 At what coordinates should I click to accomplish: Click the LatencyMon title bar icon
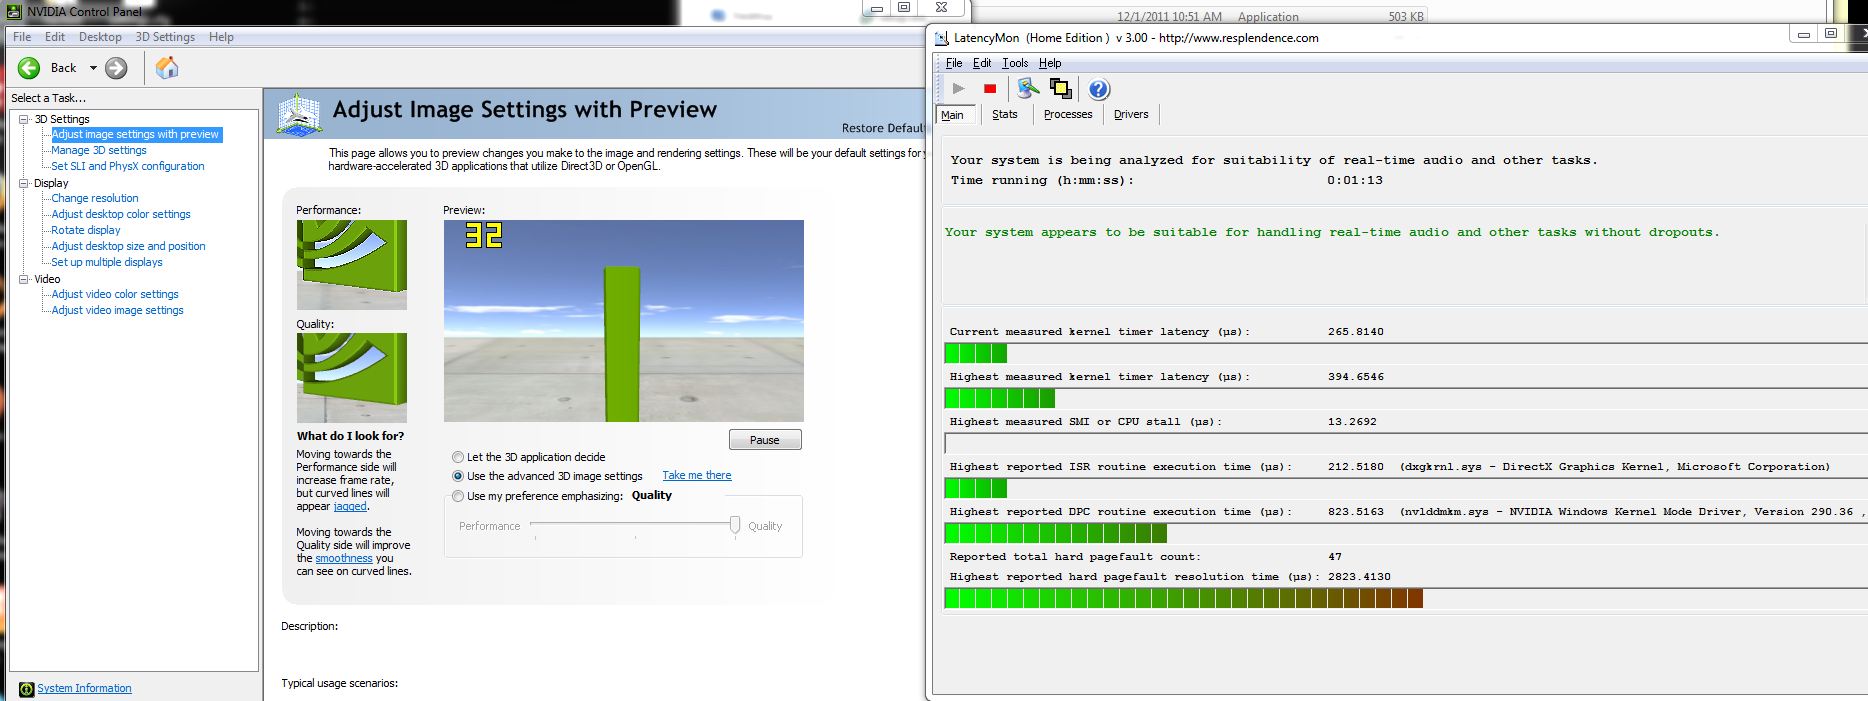tap(941, 38)
